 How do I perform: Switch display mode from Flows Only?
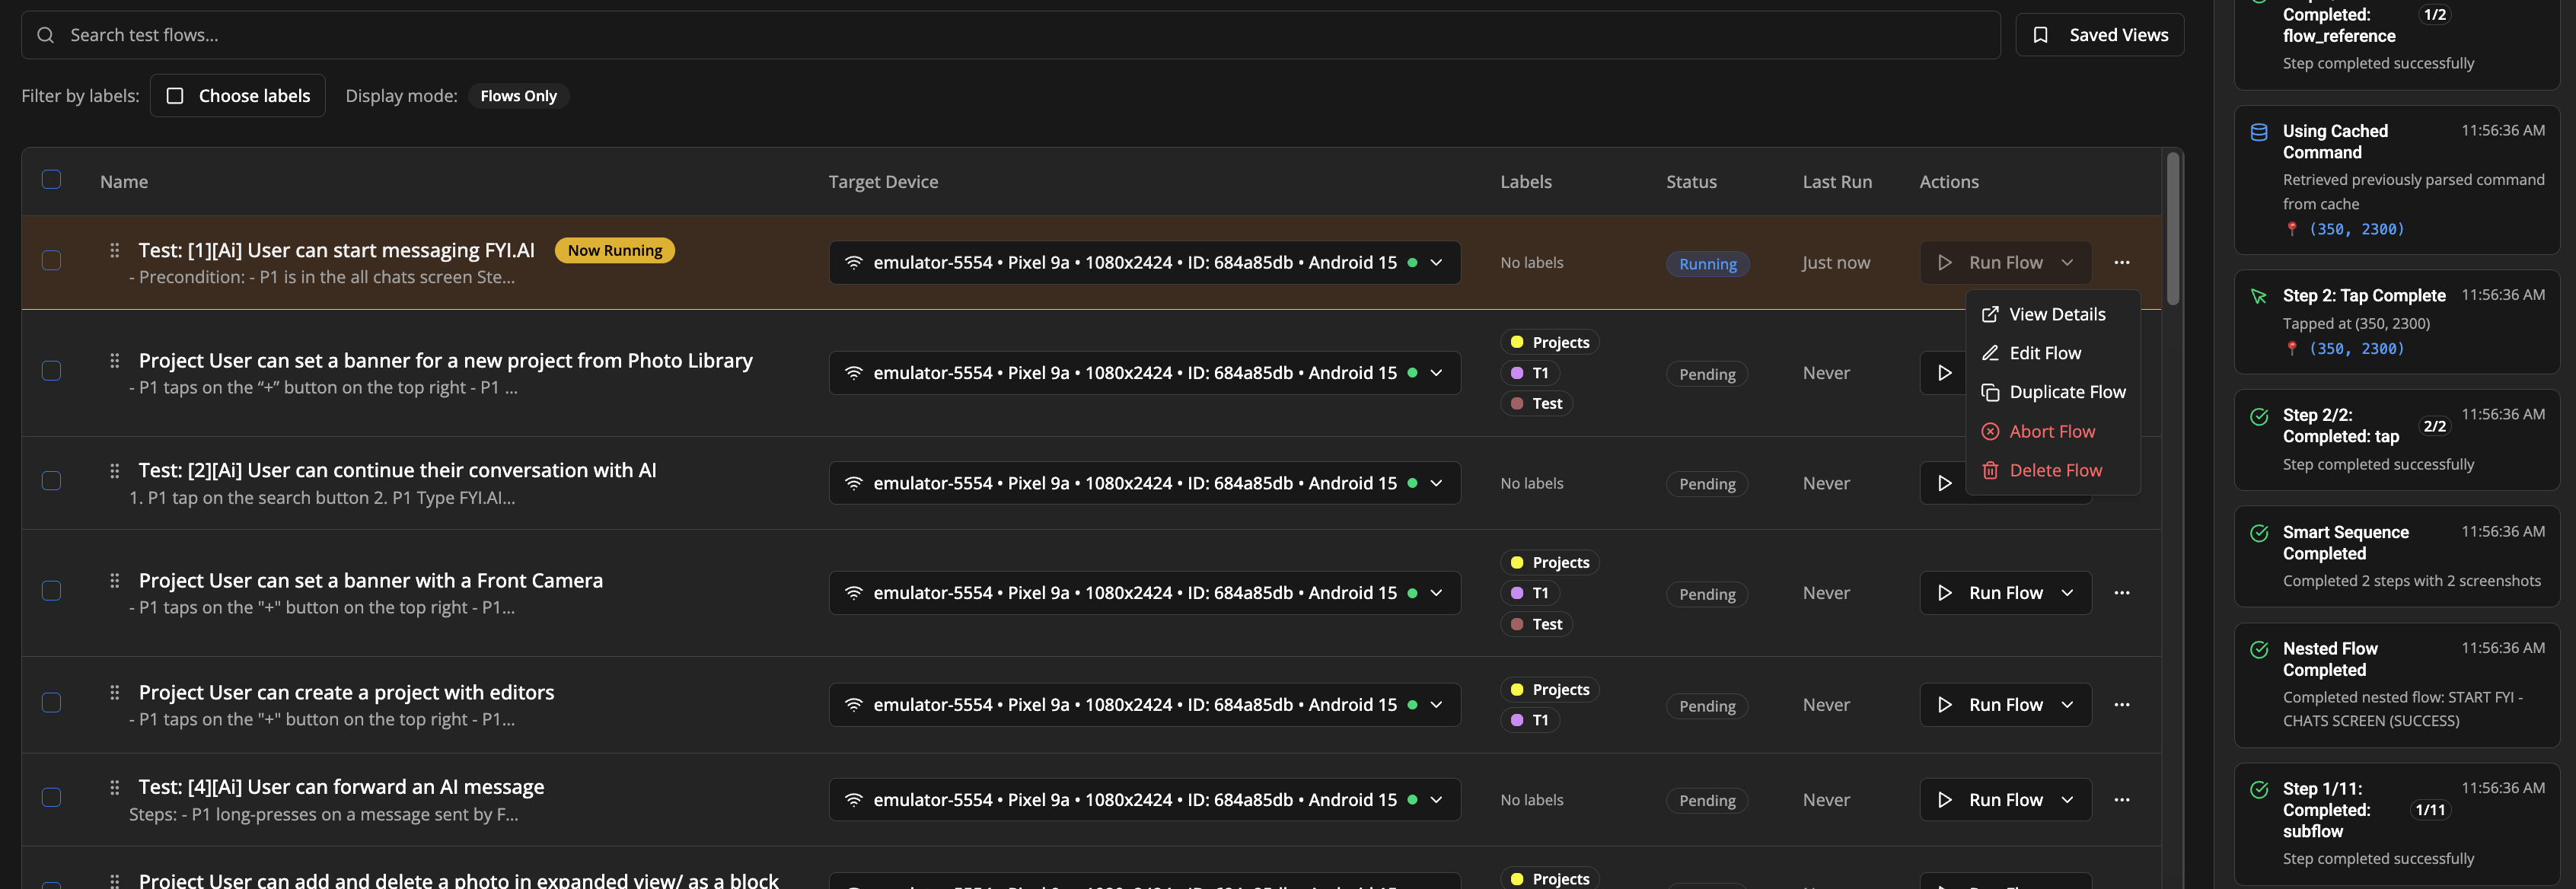[x=518, y=96]
